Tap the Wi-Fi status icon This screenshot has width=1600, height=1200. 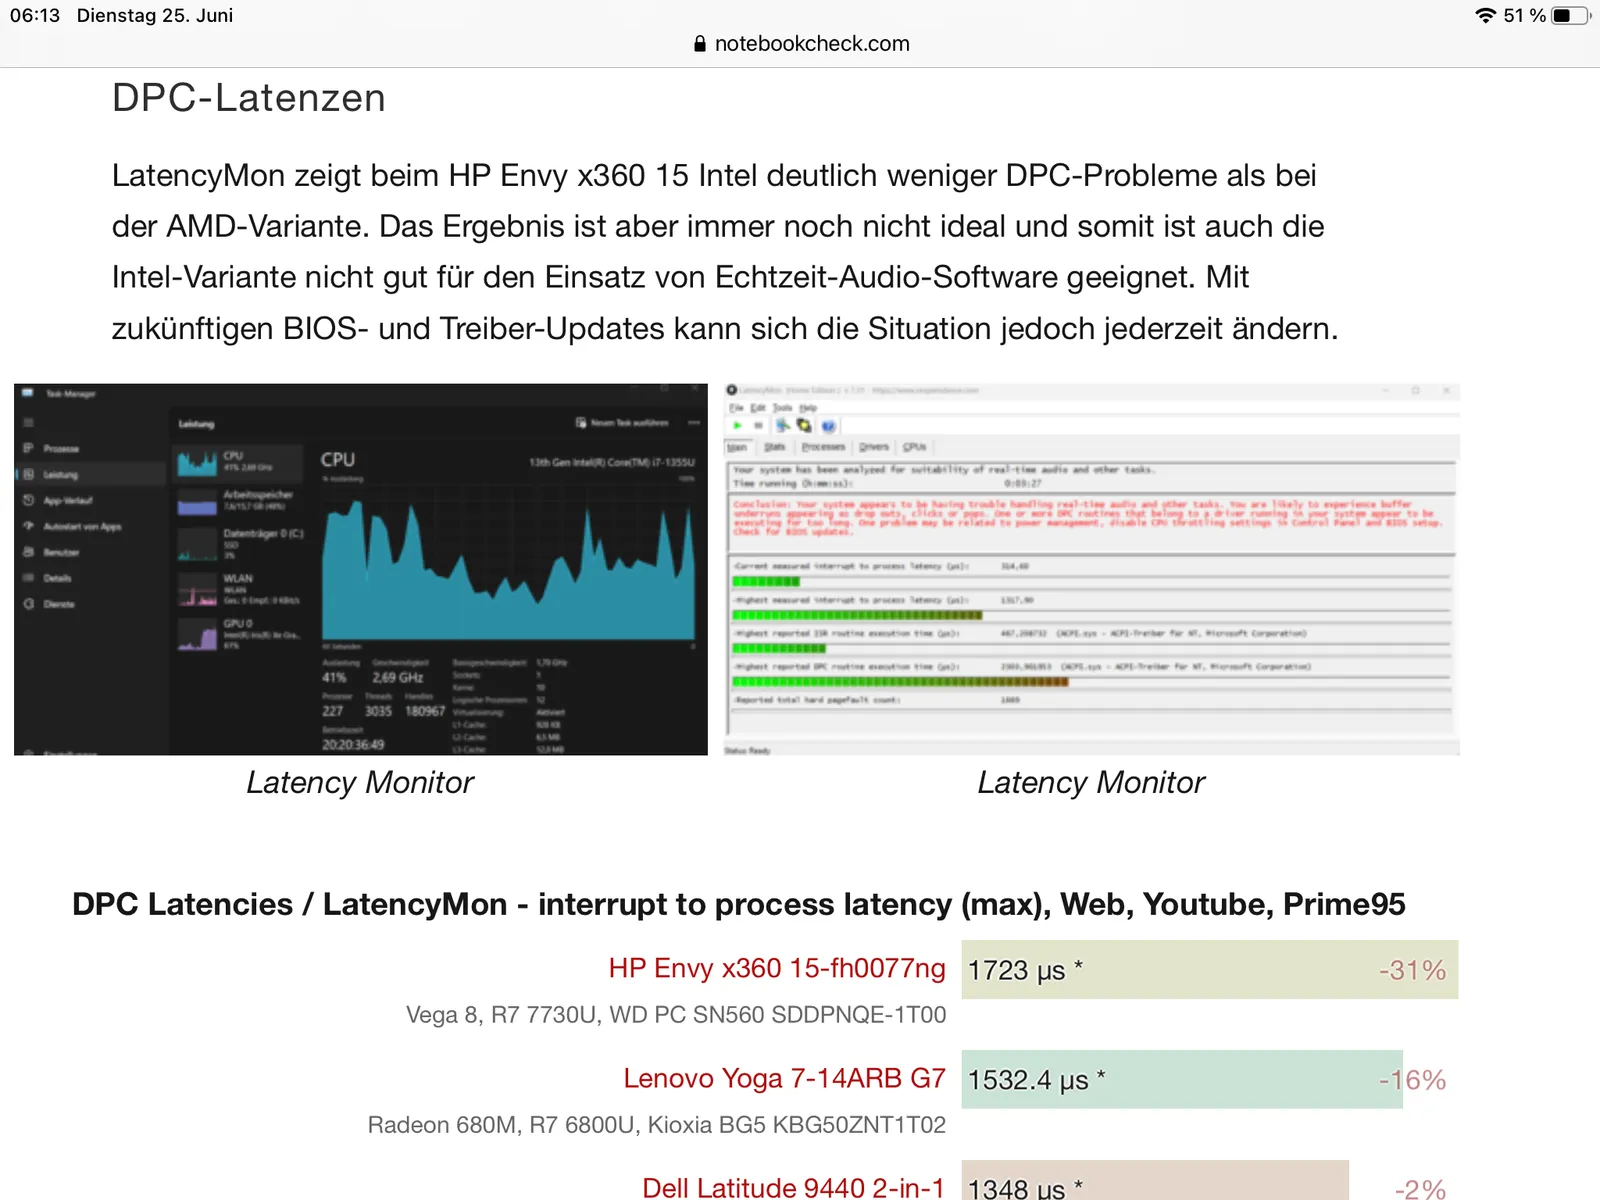tap(1485, 16)
